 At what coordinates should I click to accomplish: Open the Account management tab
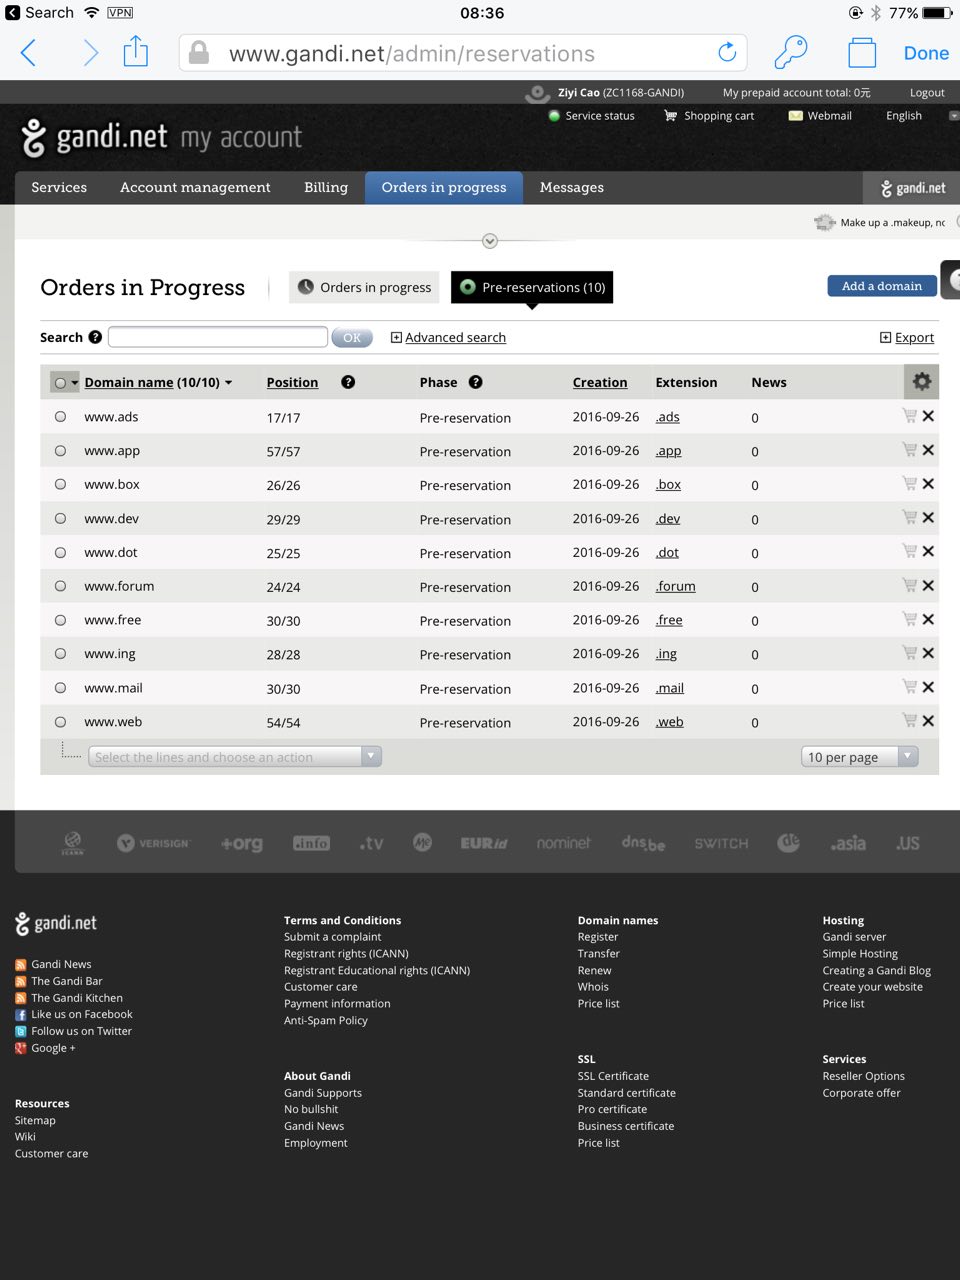pyautogui.click(x=195, y=187)
